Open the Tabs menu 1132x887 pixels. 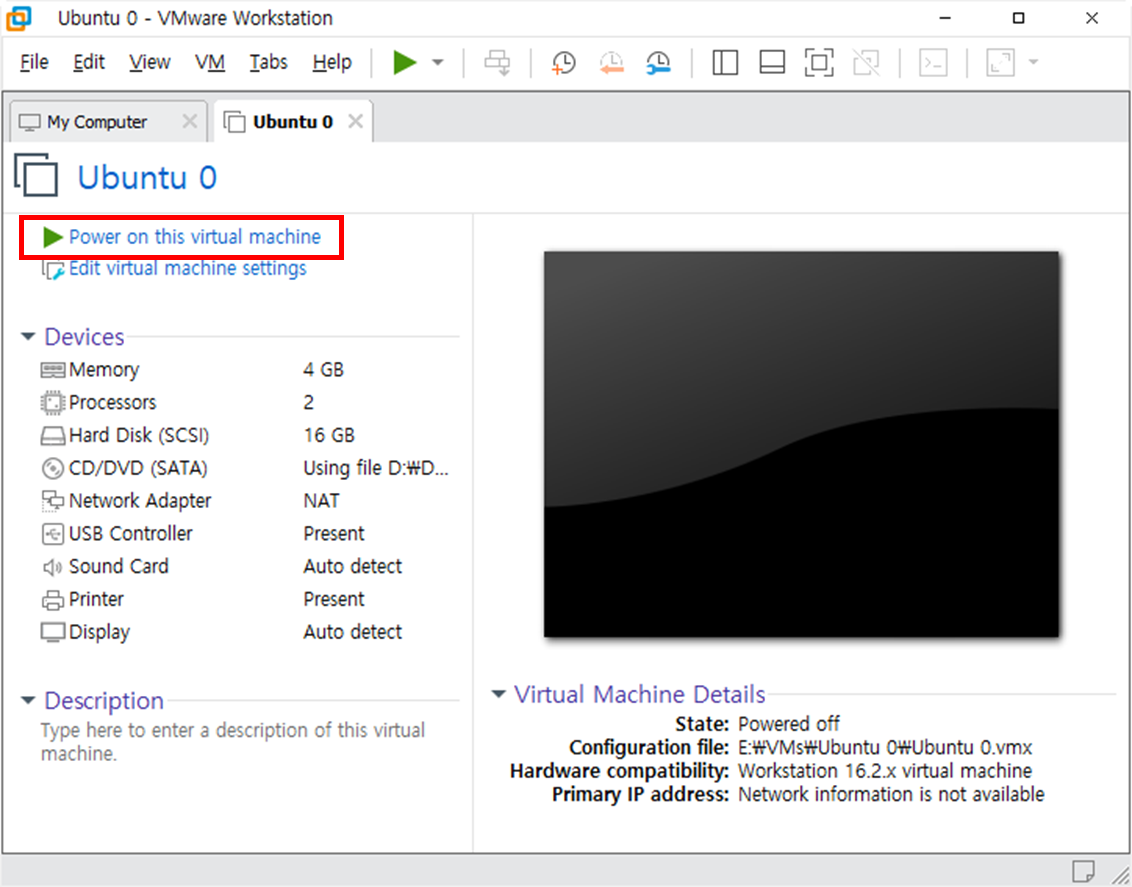coord(269,63)
